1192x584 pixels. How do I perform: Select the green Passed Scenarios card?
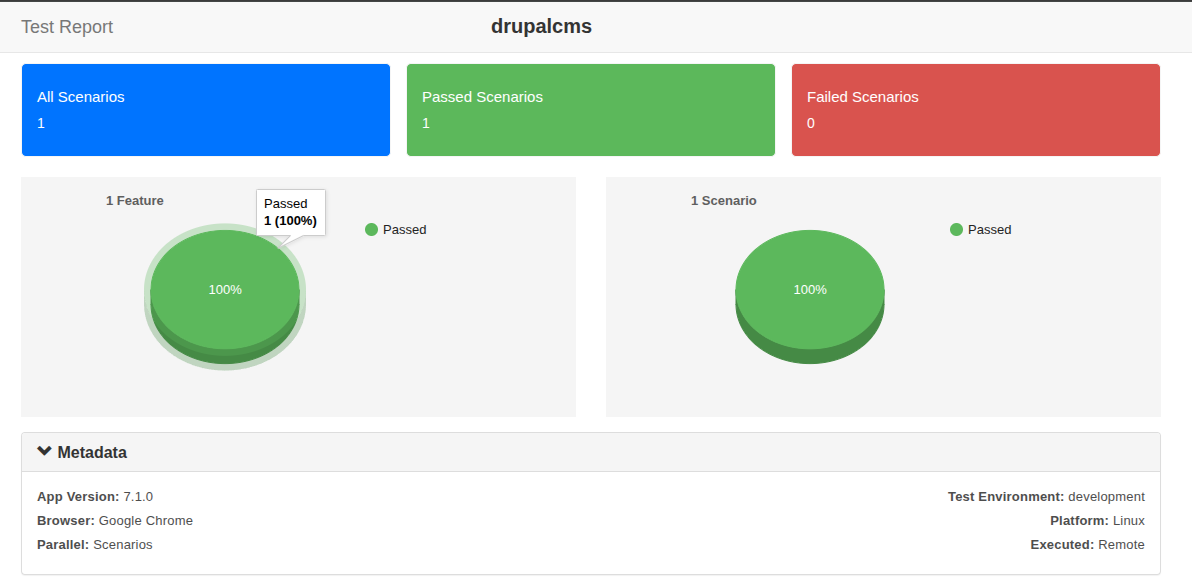point(590,110)
